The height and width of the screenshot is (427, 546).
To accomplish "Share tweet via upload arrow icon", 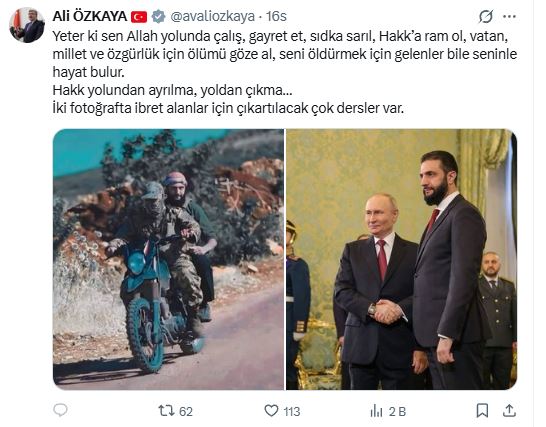I will pyautogui.click(x=509, y=410).
